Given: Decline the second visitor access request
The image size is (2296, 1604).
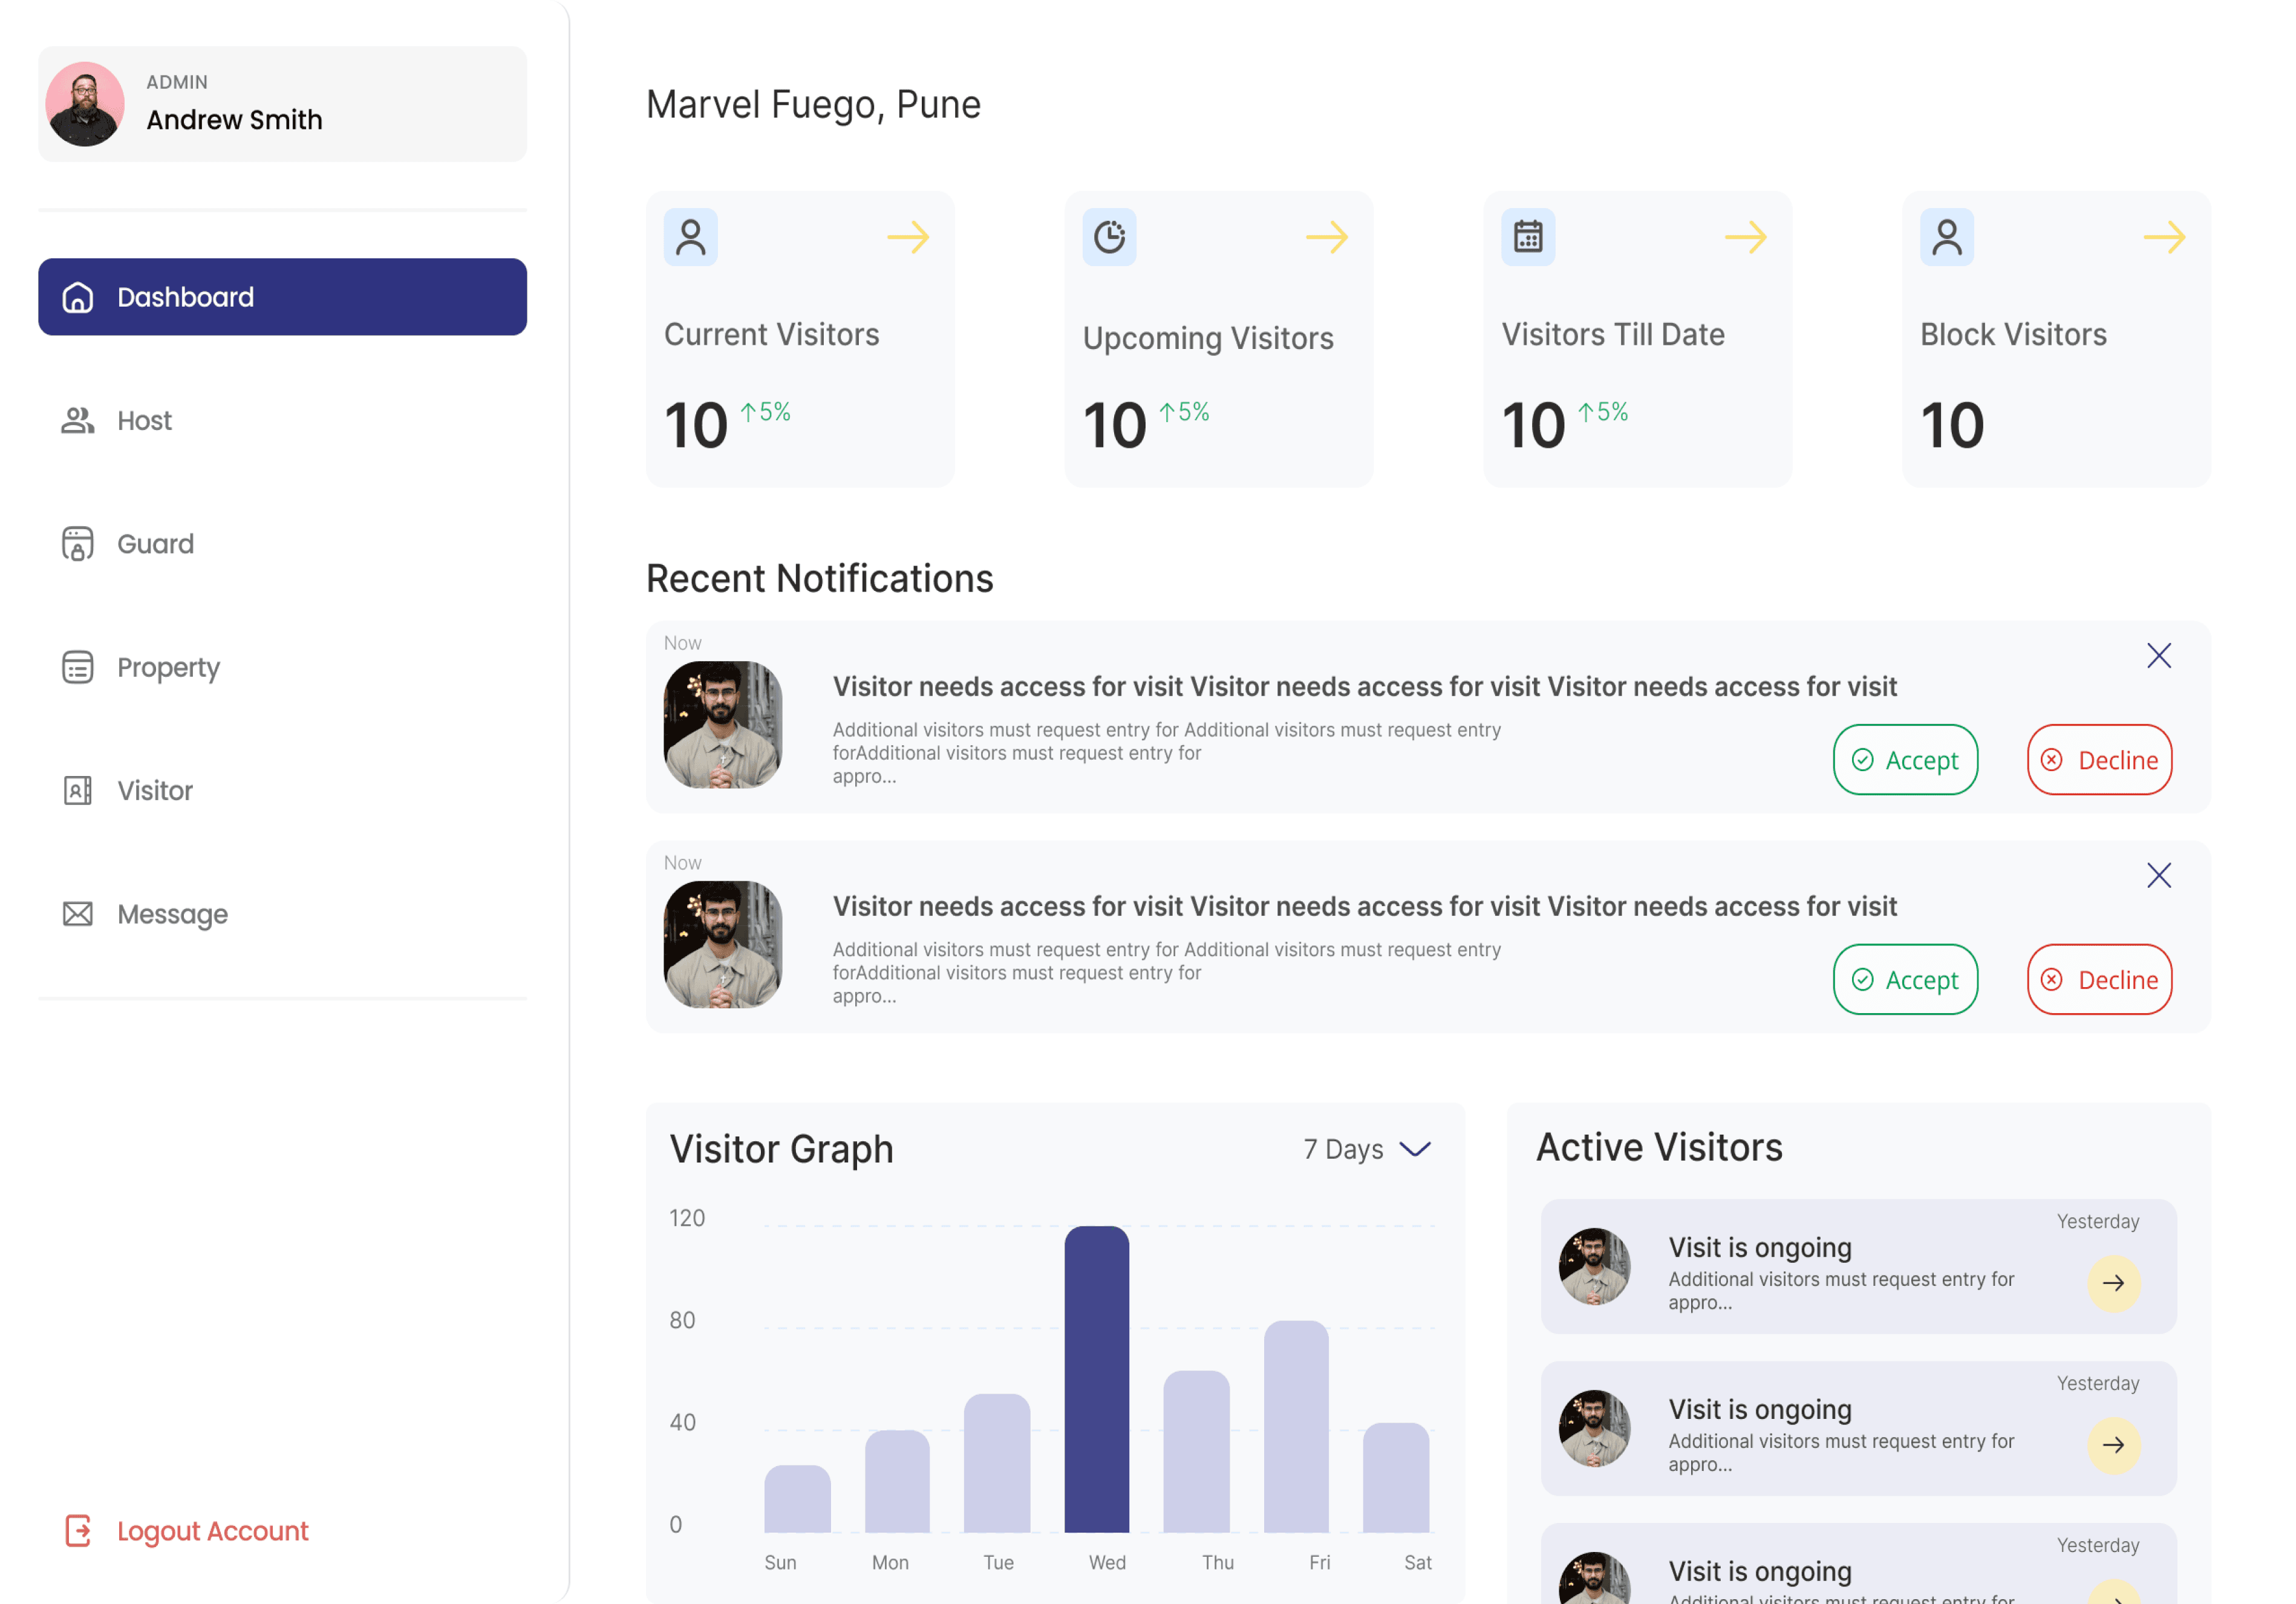Looking at the screenshot, I should point(2098,980).
